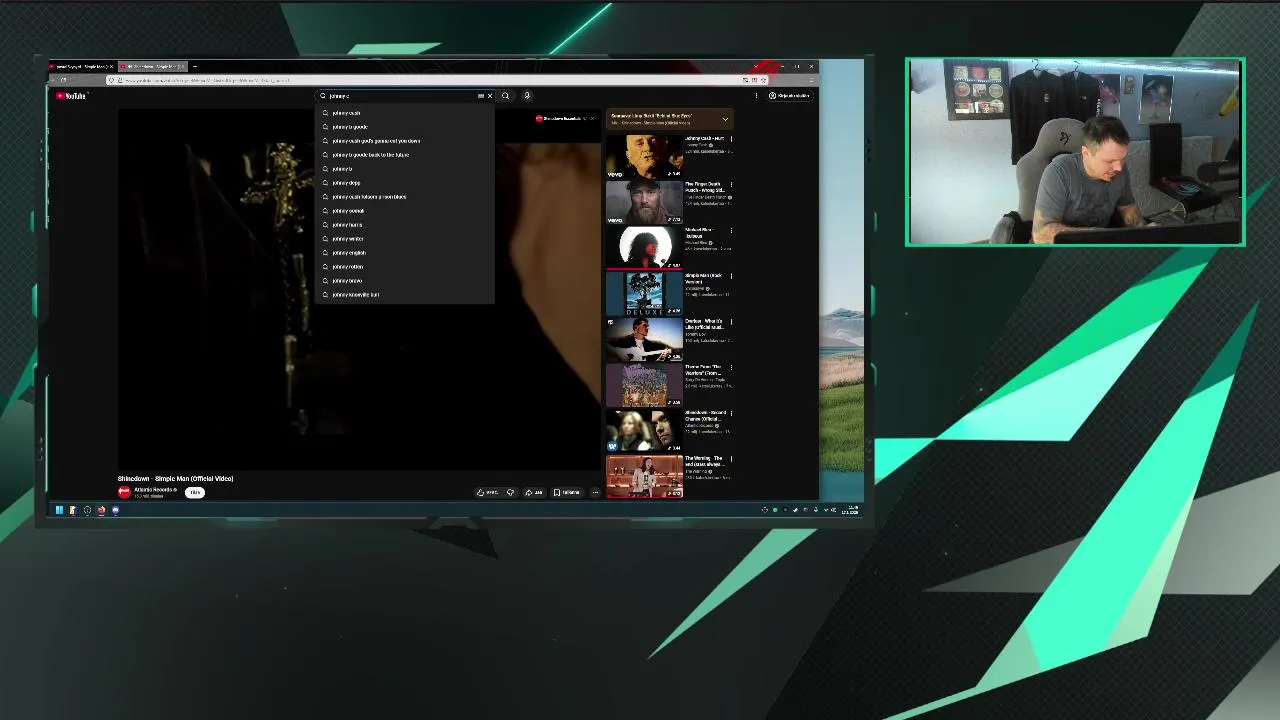The height and width of the screenshot is (720, 1280).
Task: Select the "johnny bravo" suggestion
Action: [x=405, y=281]
